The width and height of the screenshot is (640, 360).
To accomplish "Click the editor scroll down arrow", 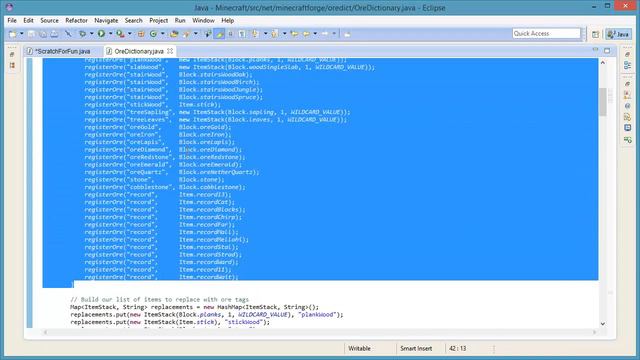I will coord(603,324).
